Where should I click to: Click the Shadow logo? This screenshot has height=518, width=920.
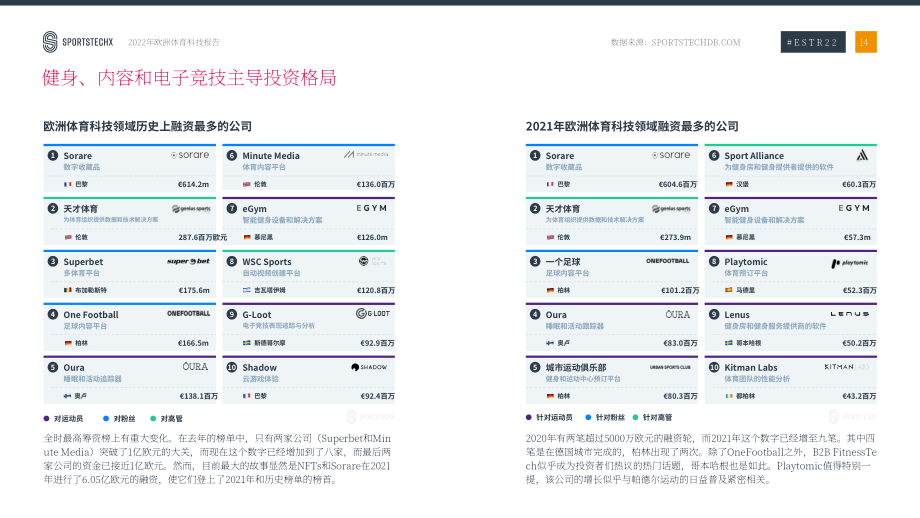pyautogui.click(x=369, y=367)
